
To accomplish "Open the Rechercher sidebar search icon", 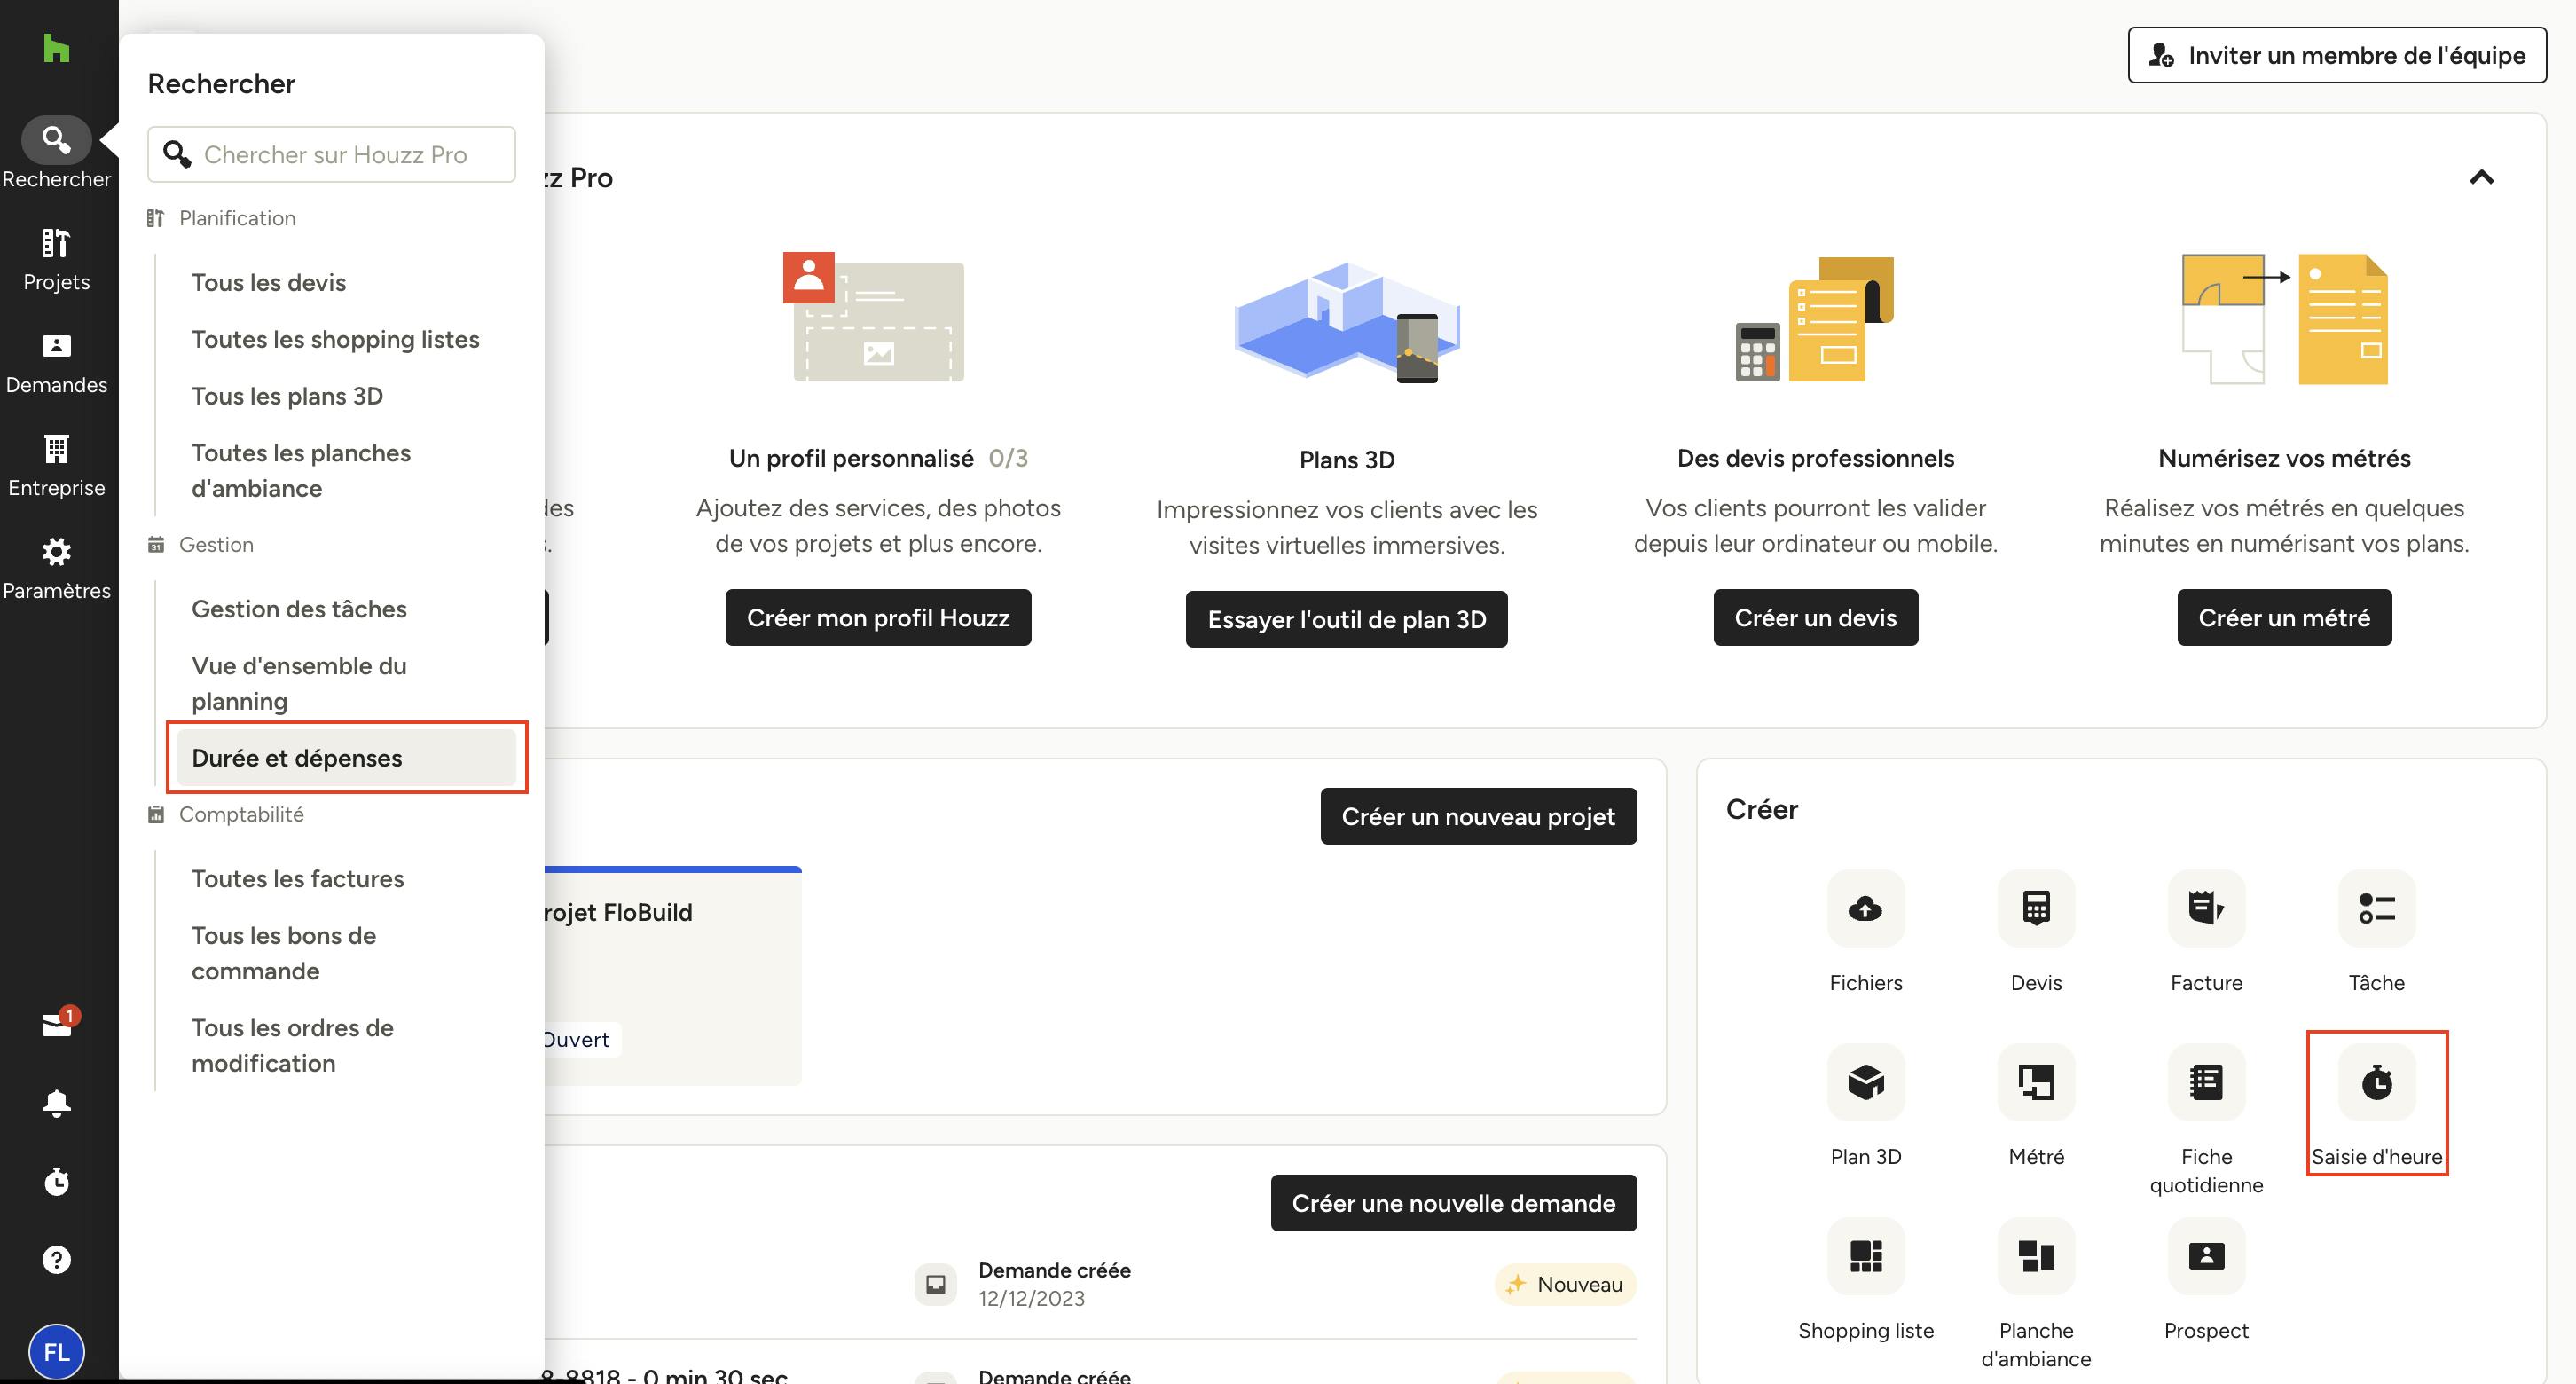I will (x=56, y=139).
